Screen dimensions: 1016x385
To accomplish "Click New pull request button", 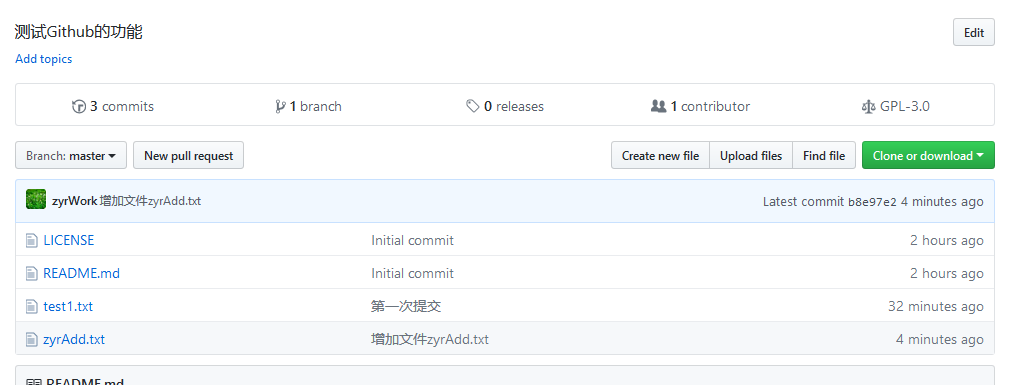I will (x=189, y=156).
